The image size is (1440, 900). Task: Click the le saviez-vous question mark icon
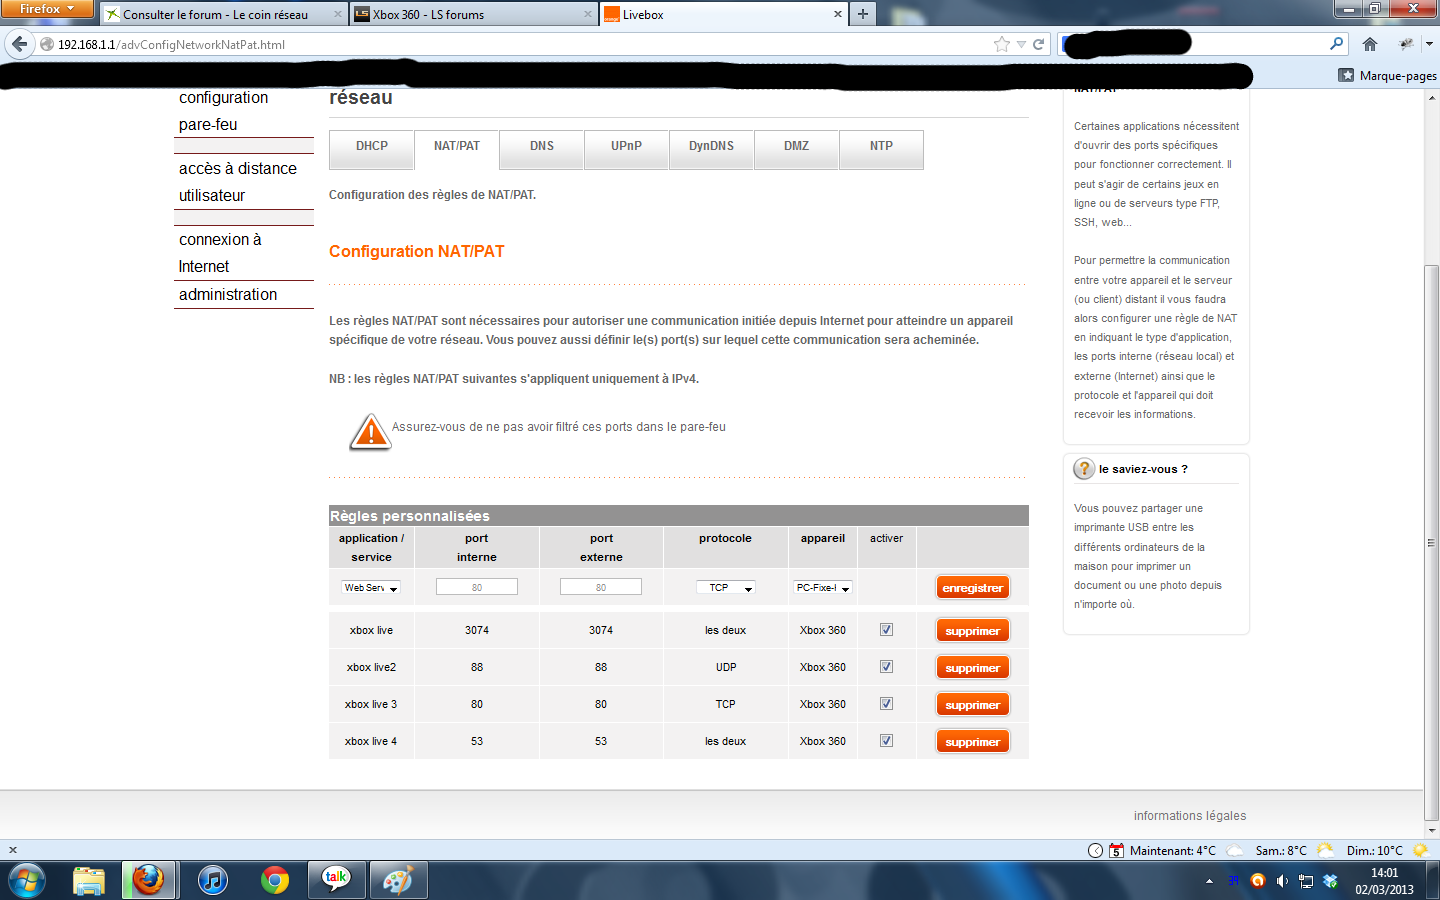tap(1084, 468)
